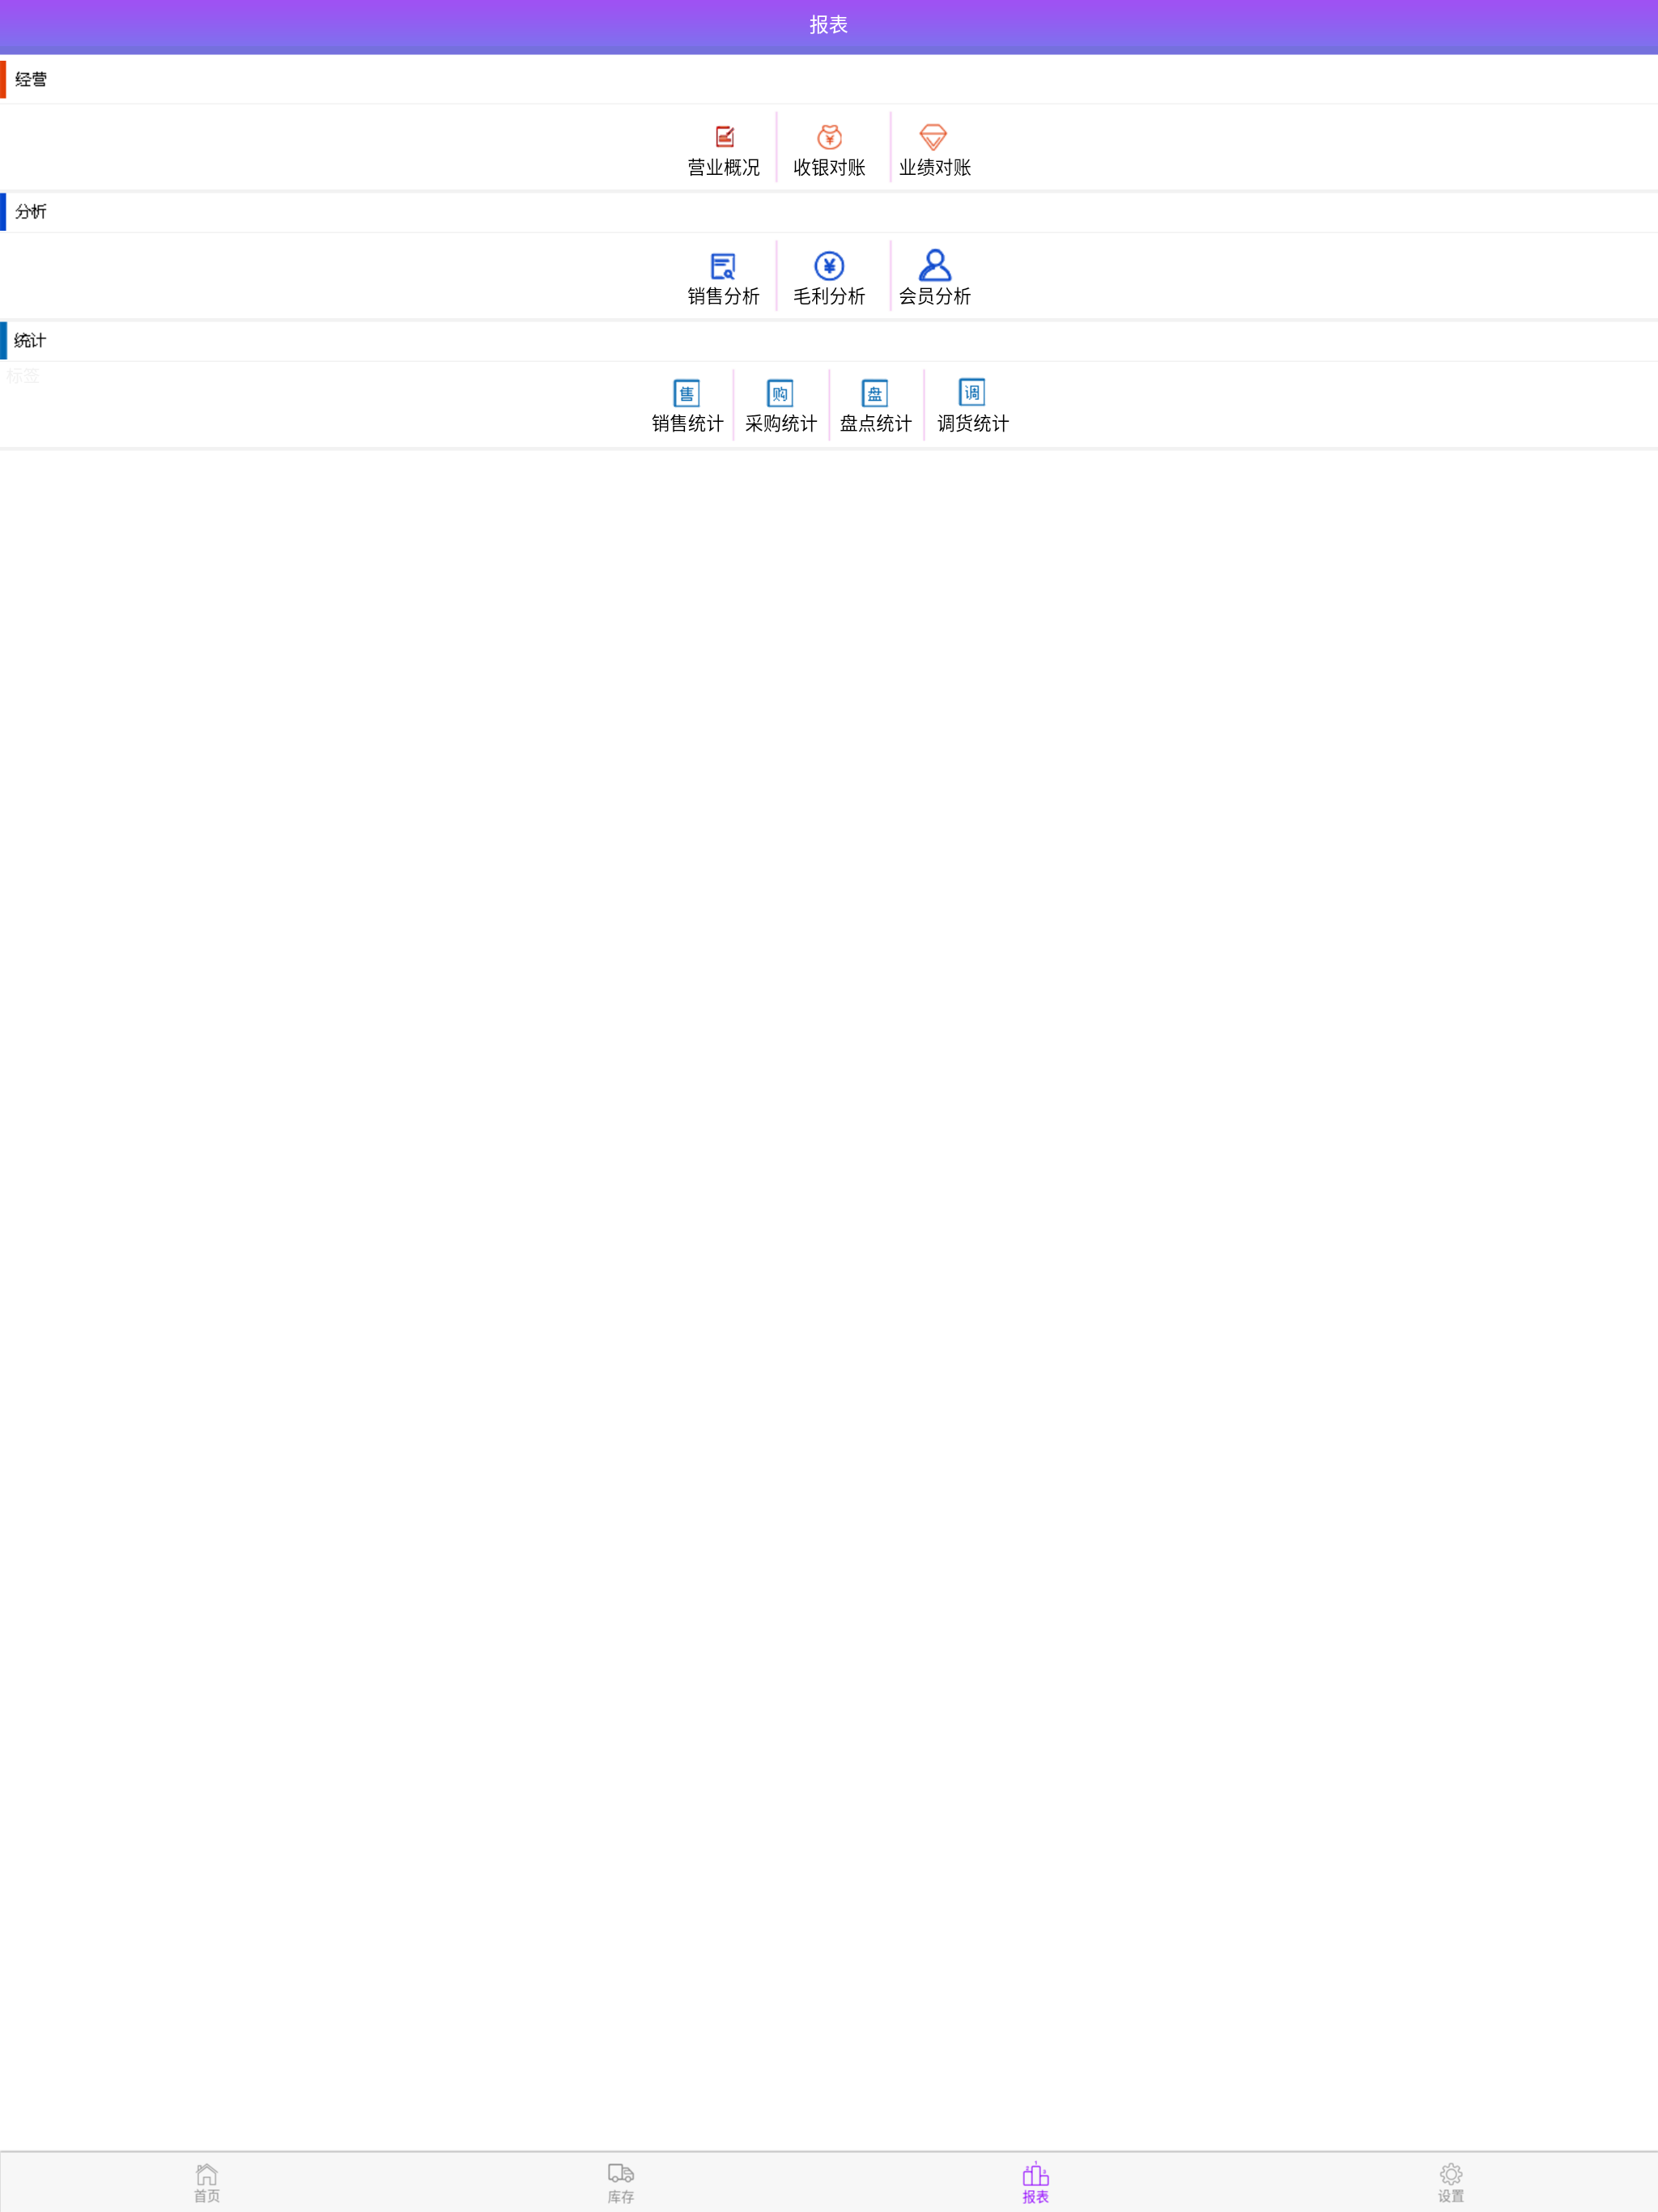Open 采购统计 购 icon
Viewport: 1658px width, 2212px height.
click(780, 393)
